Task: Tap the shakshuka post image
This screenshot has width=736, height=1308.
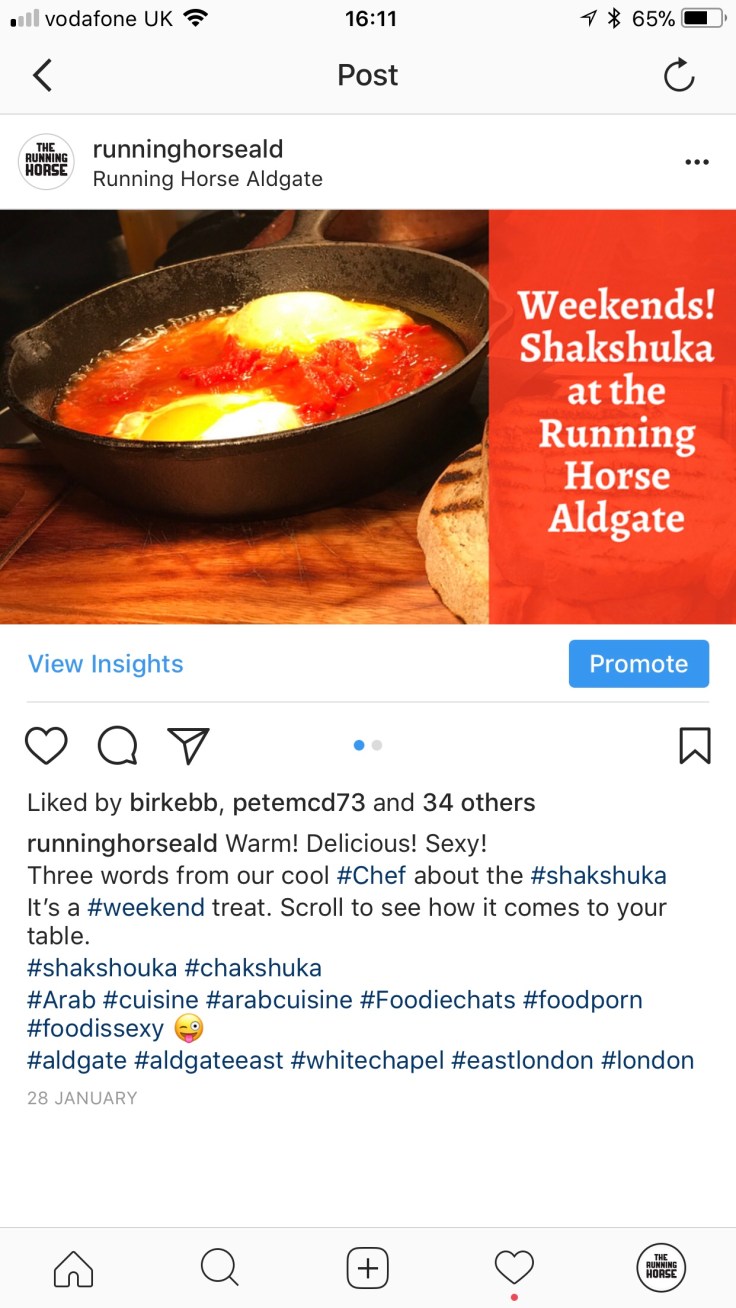Action: pyautogui.click(x=368, y=417)
